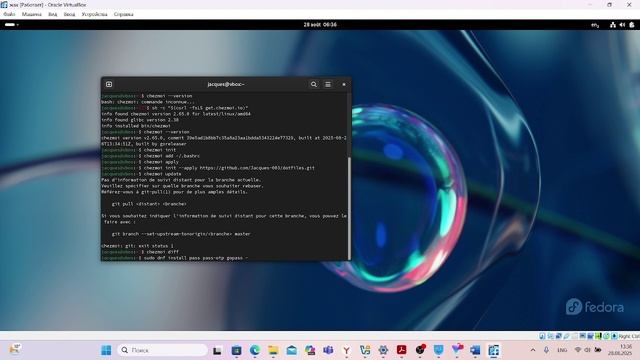The image size is (640, 360).
Task: Click the Right Ctrl host key indicator
Action: tap(629, 336)
